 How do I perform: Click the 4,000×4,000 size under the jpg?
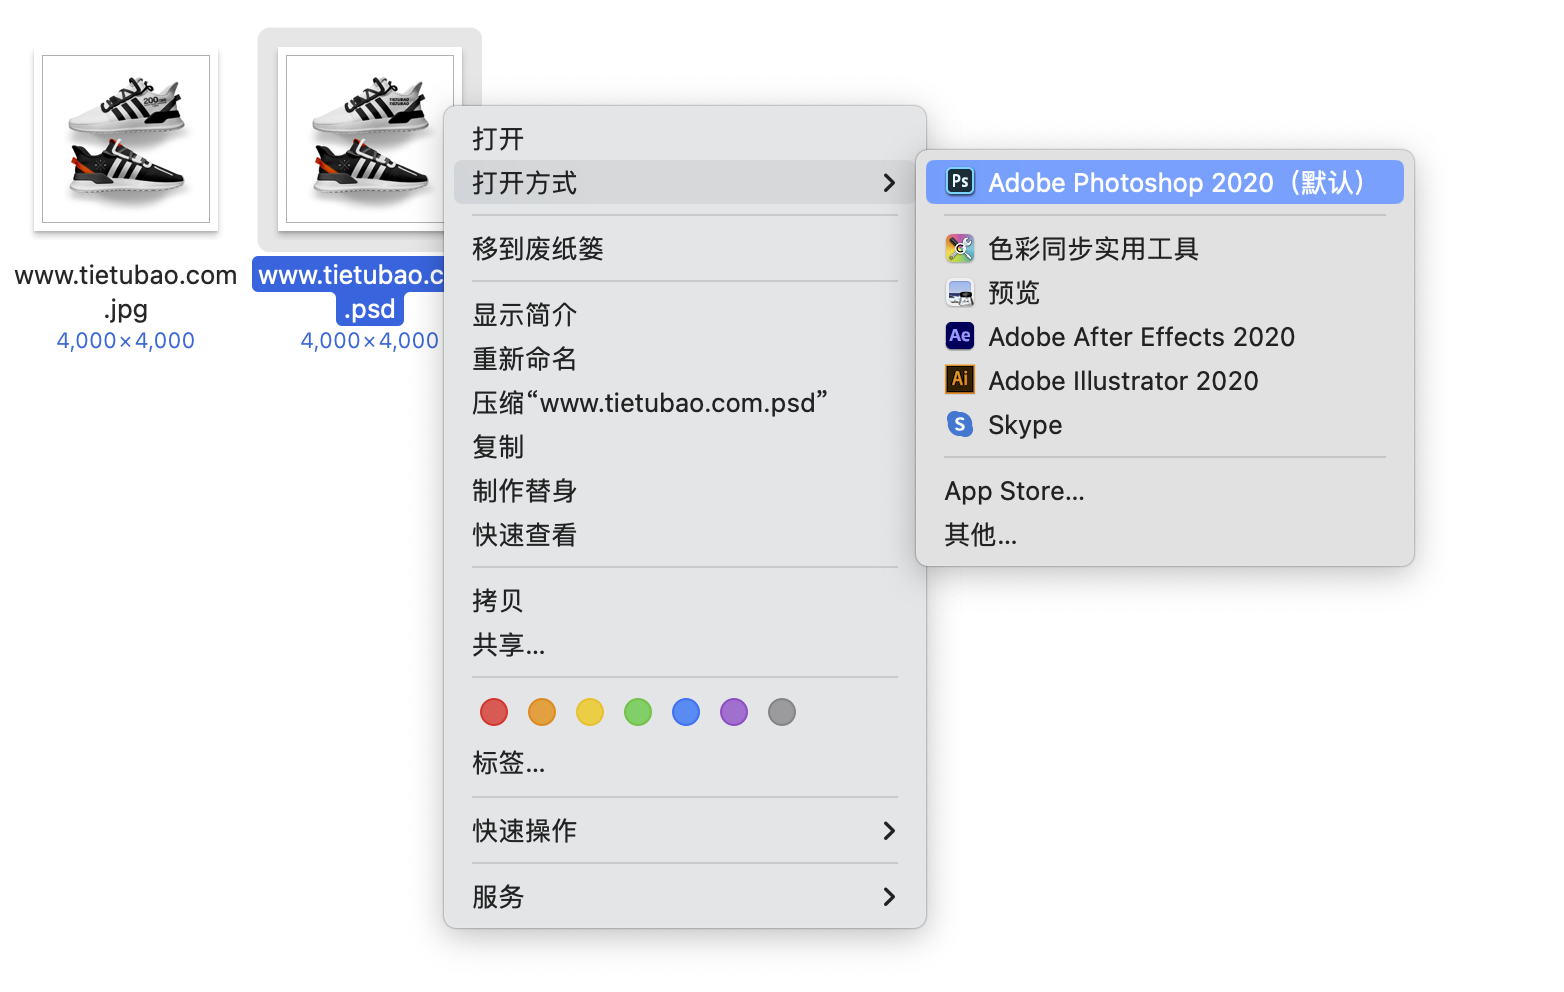[126, 341]
